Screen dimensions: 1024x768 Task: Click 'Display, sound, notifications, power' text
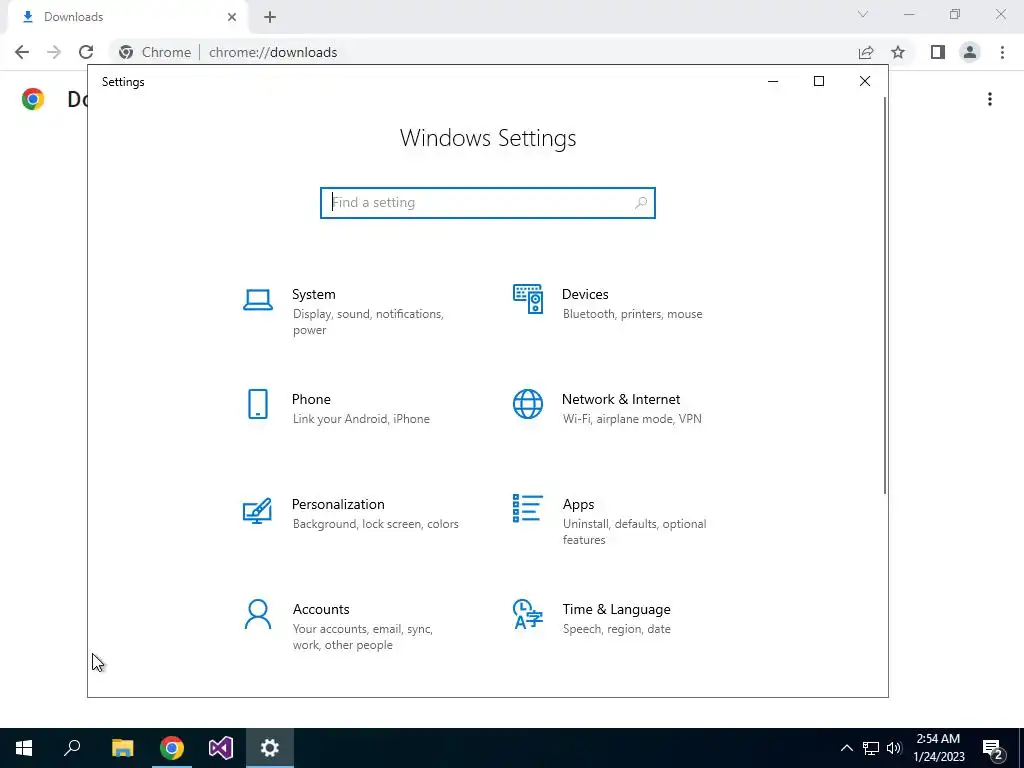pyautogui.click(x=368, y=322)
